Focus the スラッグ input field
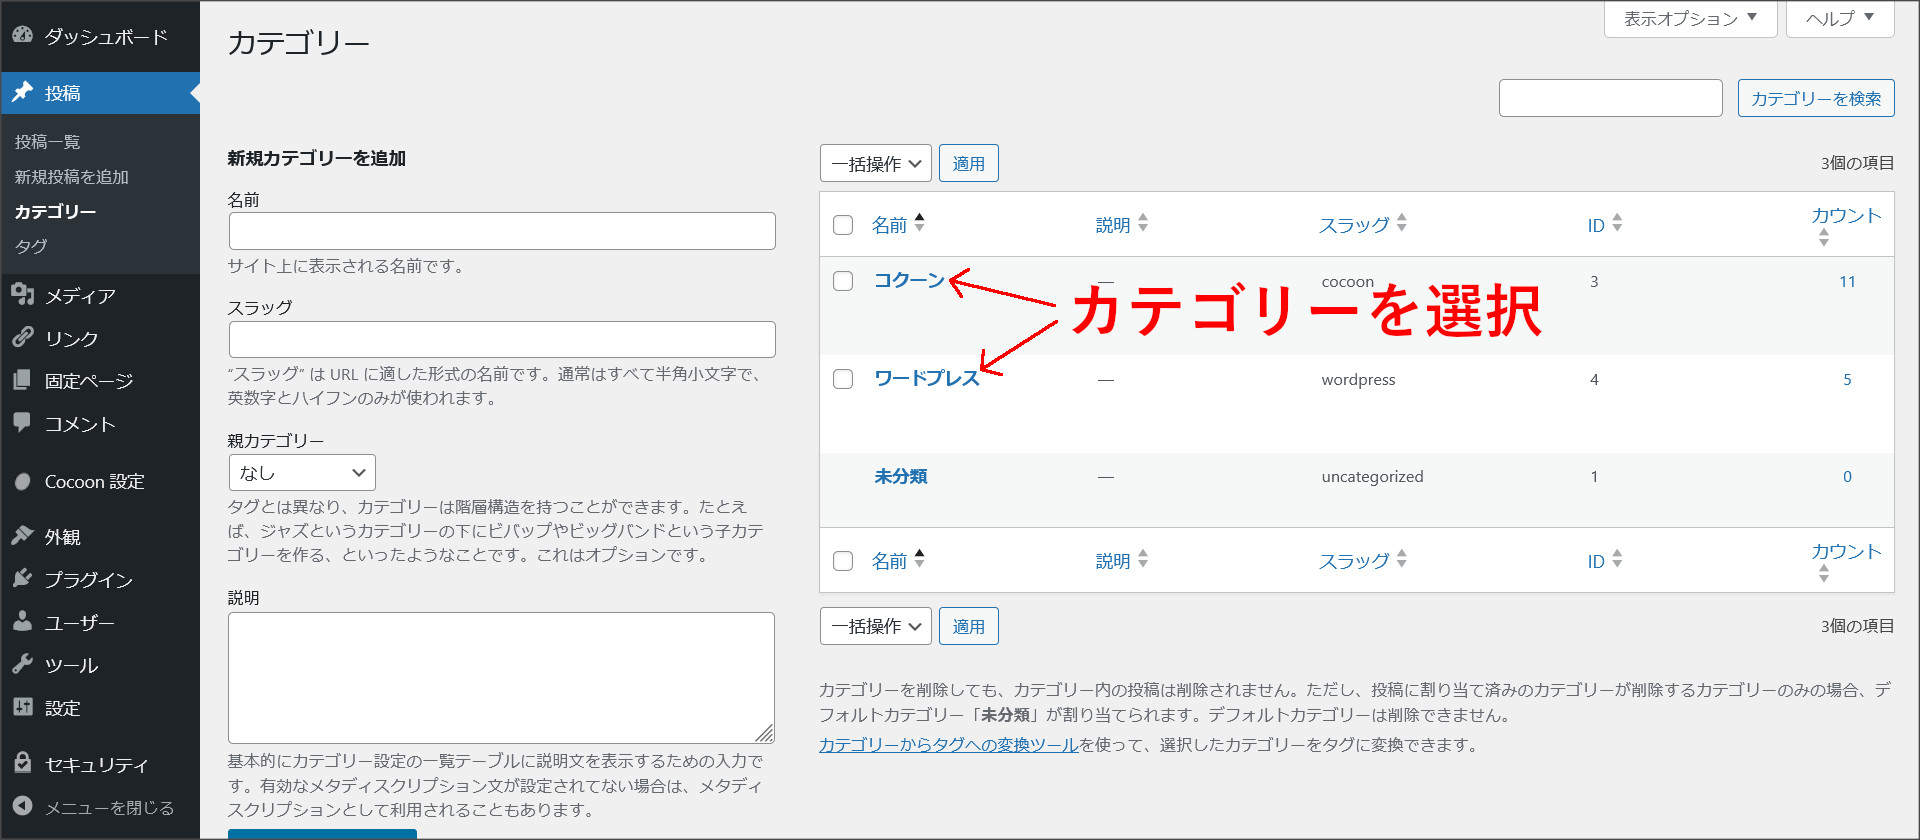The height and width of the screenshot is (840, 1920). pyautogui.click(x=502, y=339)
